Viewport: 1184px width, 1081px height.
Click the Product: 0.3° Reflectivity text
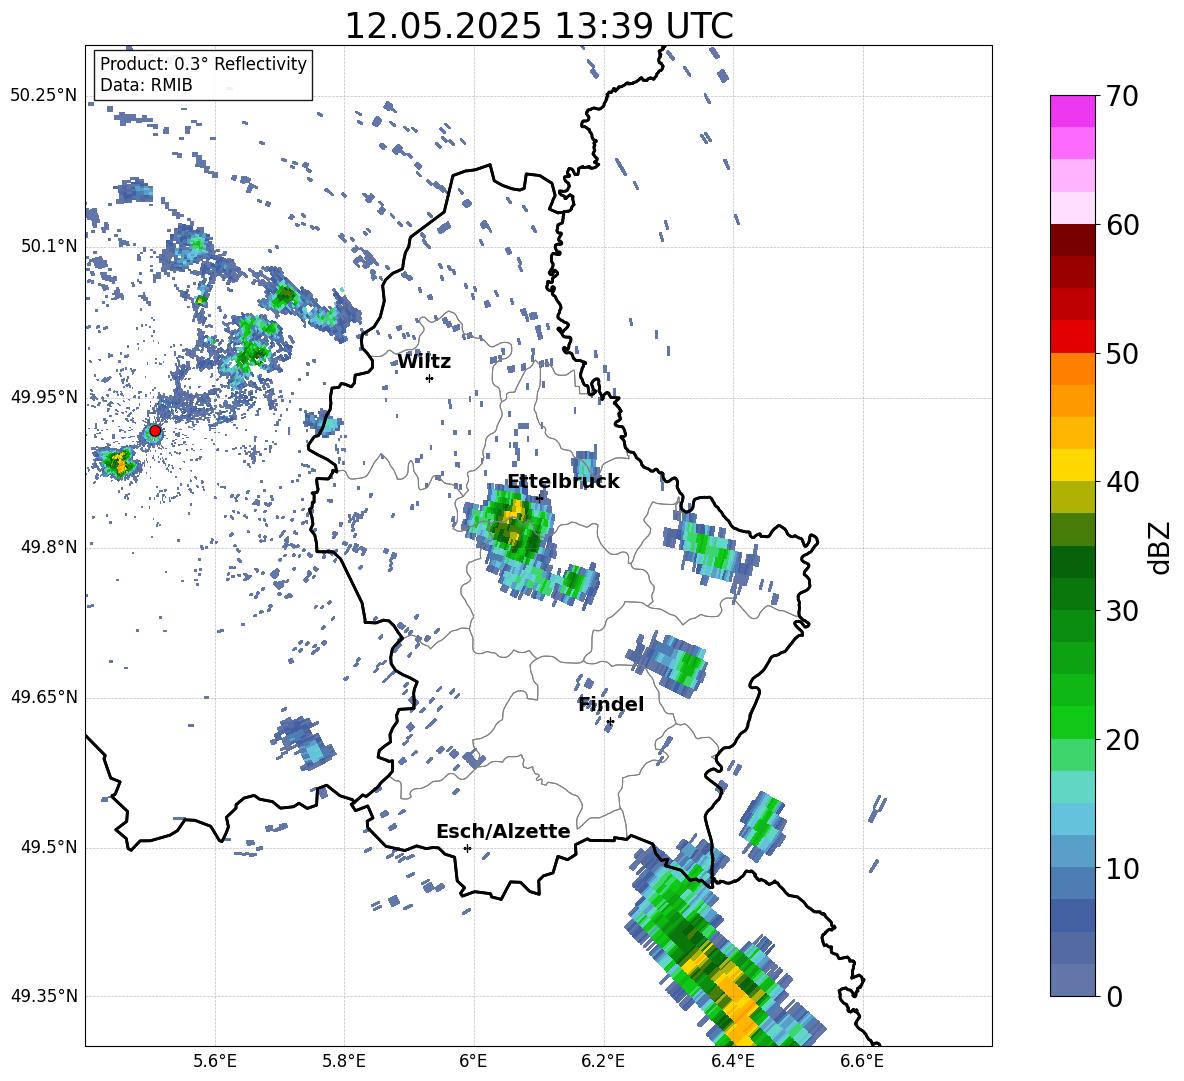[x=203, y=64]
